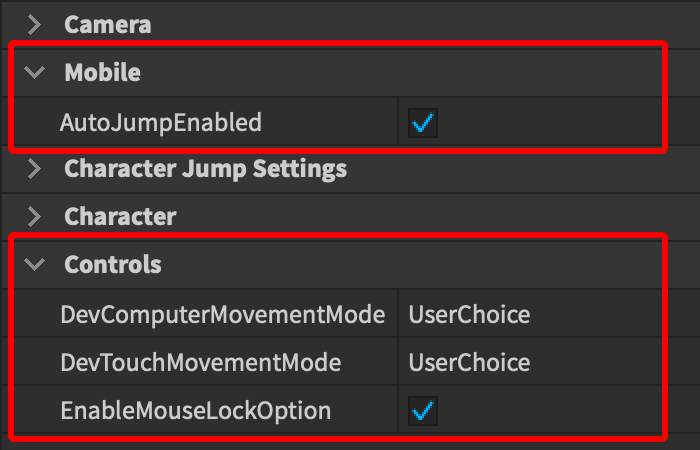
Task: Select the DevTouchMovementMode property name
Action: [x=200, y=362]
